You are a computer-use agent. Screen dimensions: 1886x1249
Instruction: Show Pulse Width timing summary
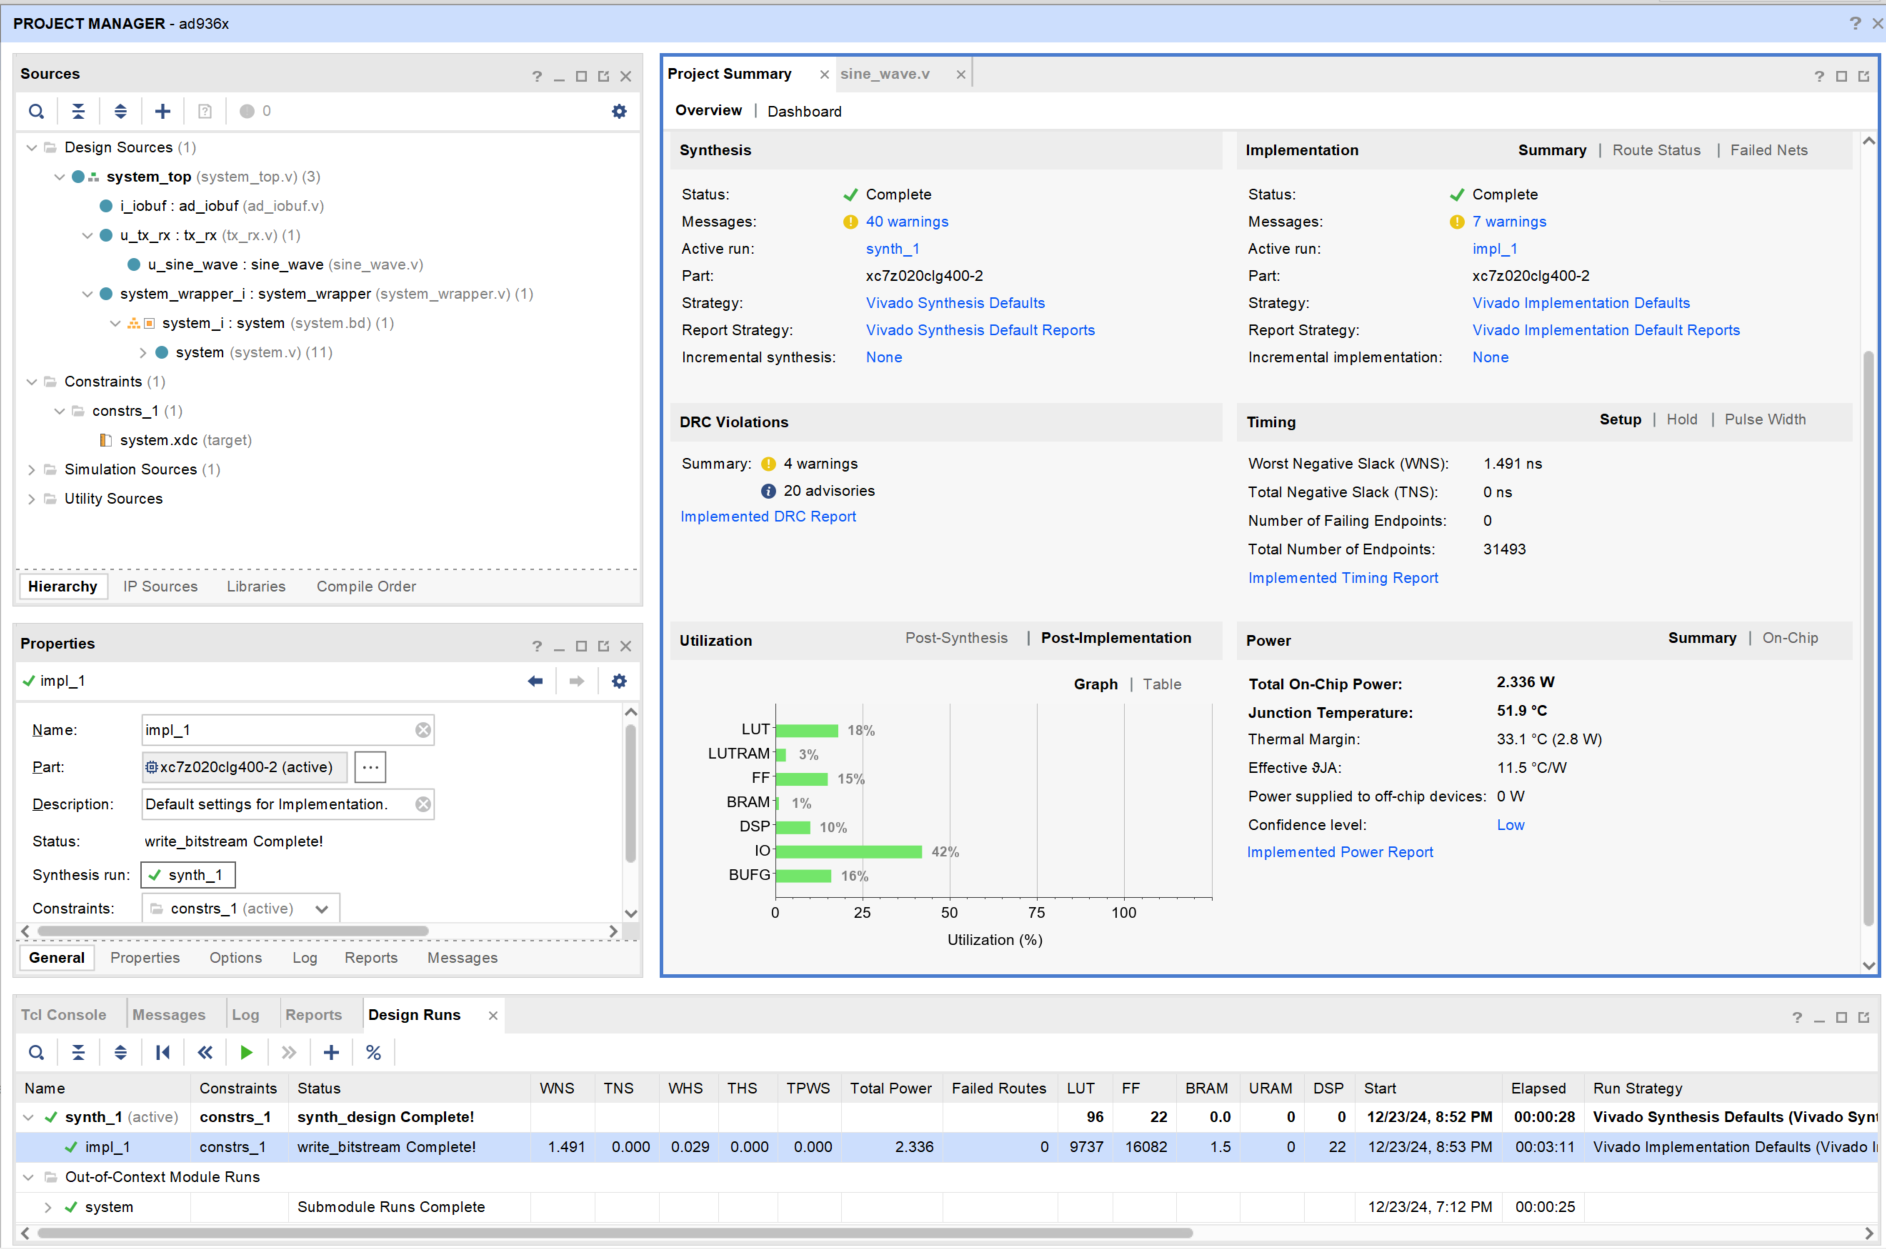[1765, 420]
